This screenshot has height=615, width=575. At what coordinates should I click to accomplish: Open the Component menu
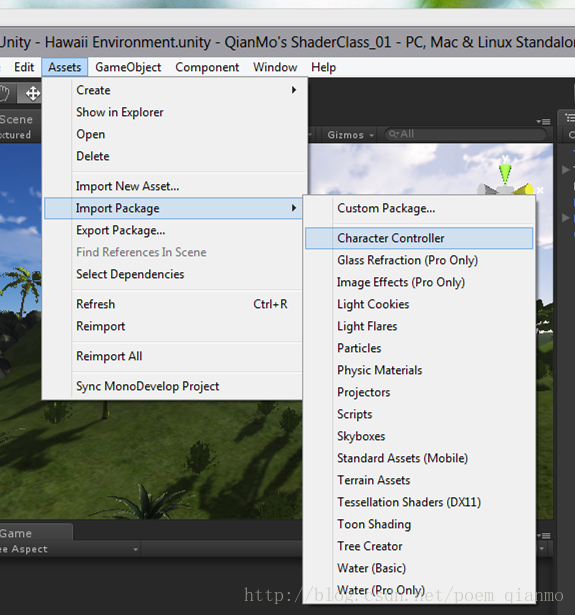207,67
